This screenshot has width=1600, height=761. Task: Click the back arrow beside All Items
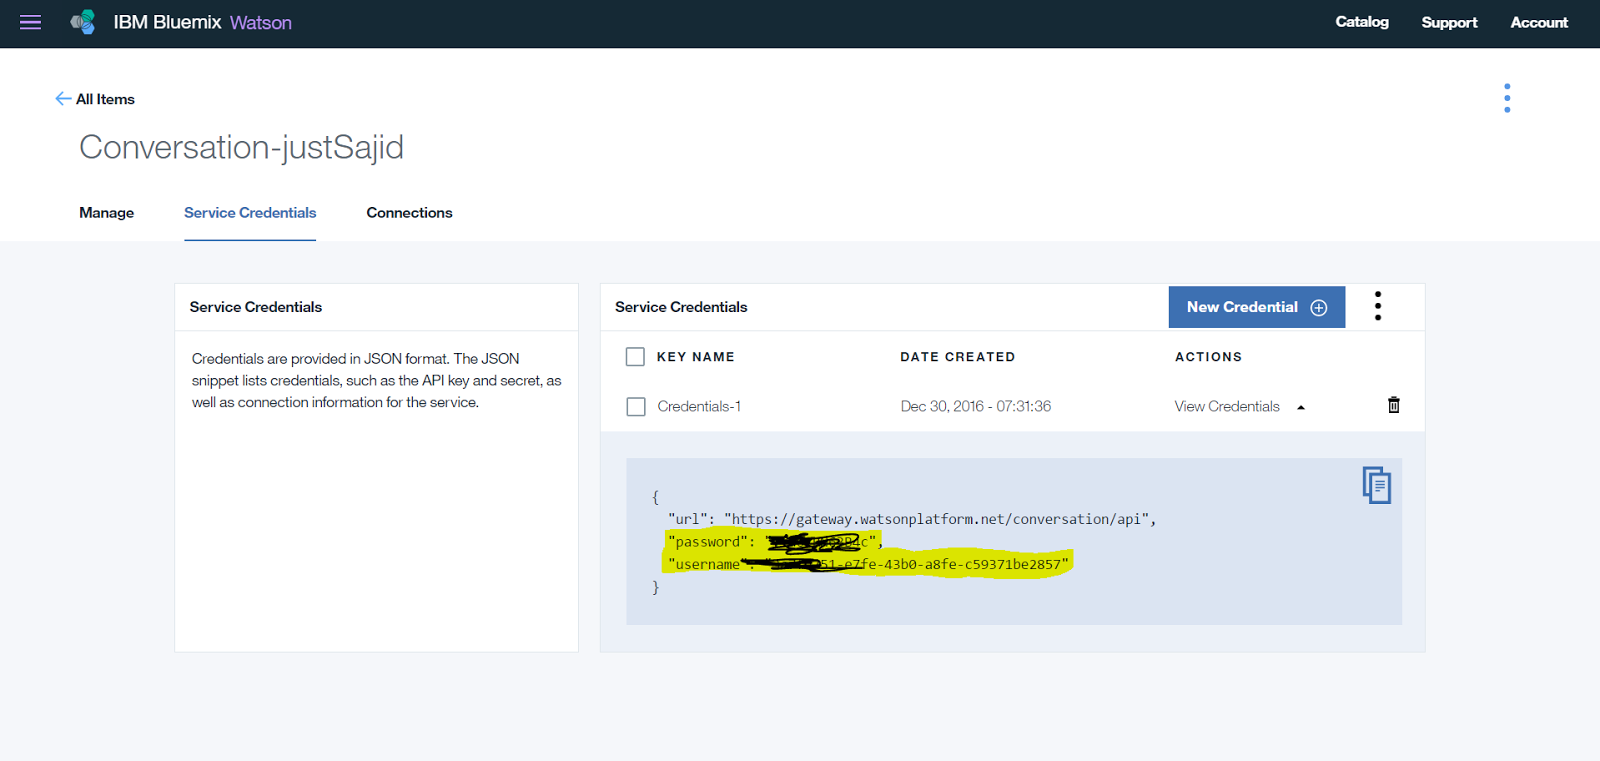point(63,99)
